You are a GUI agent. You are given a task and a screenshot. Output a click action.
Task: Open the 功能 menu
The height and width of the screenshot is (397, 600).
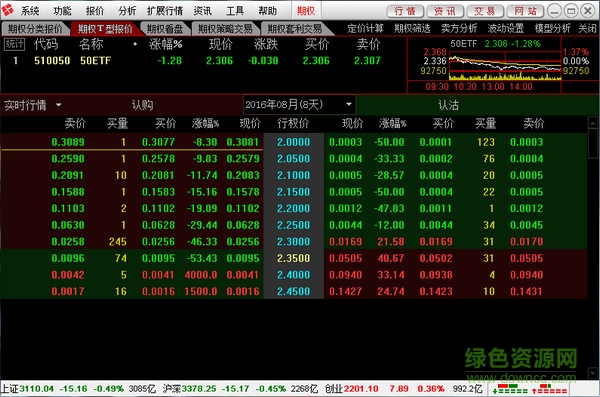[62, 11]
